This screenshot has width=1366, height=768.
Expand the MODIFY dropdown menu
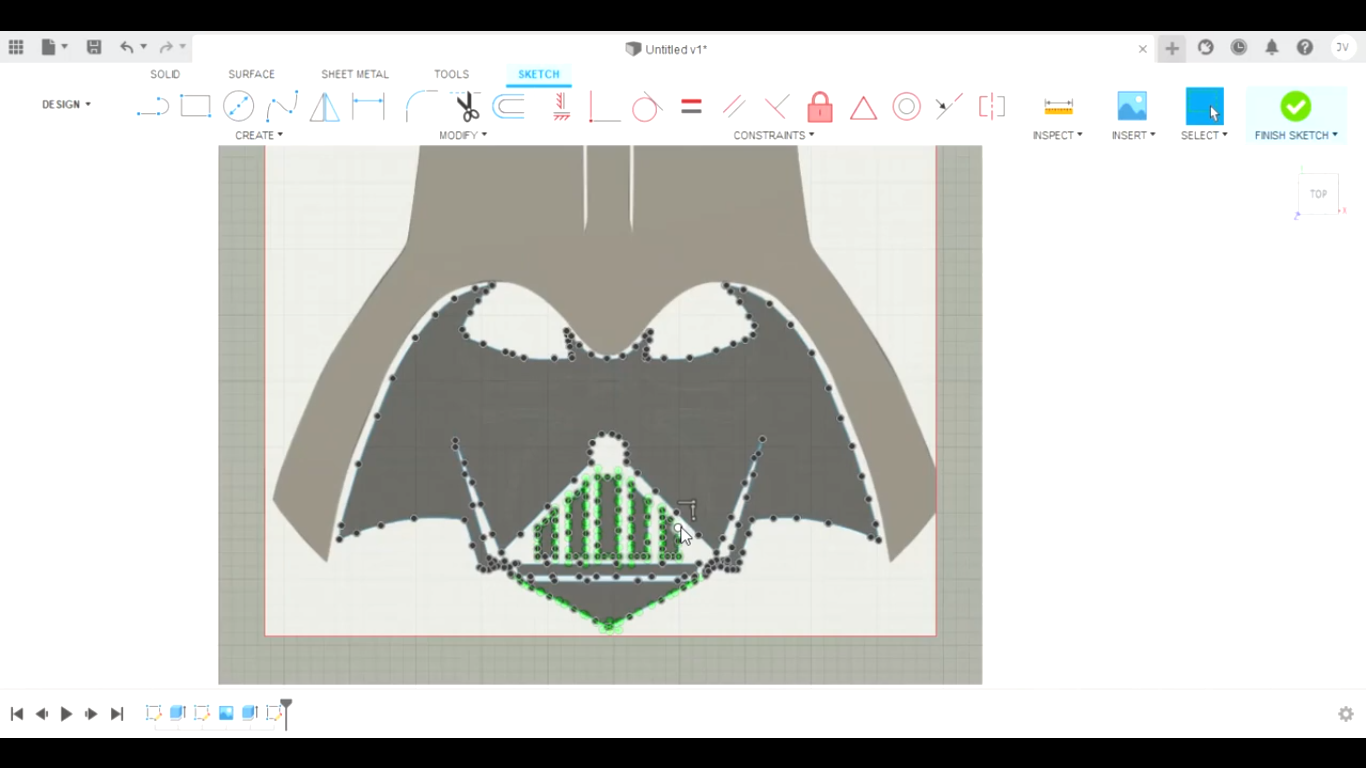[463, 135]
